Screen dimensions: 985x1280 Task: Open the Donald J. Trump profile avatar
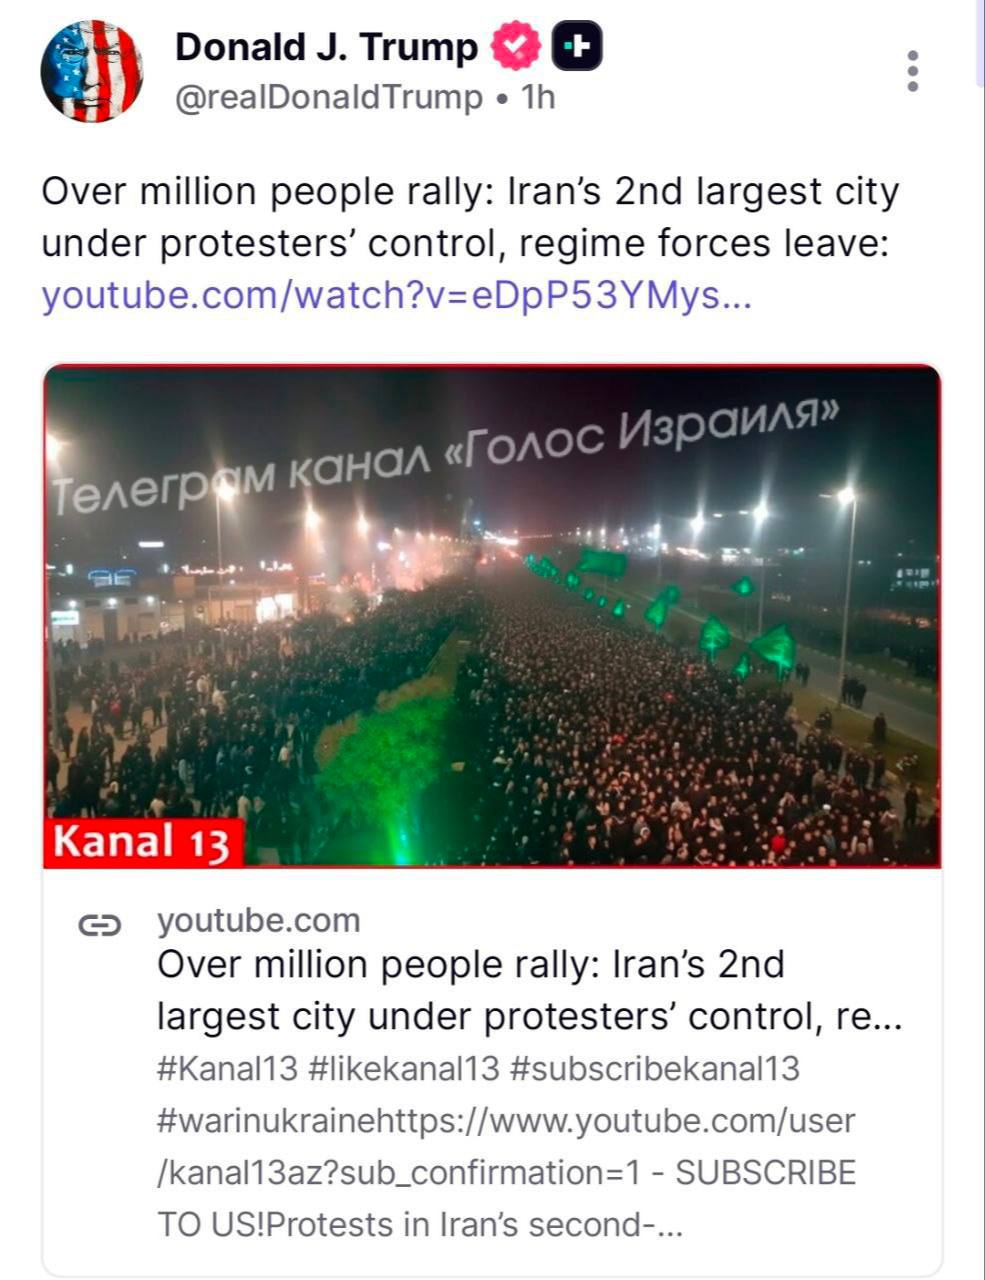[91, 72]
